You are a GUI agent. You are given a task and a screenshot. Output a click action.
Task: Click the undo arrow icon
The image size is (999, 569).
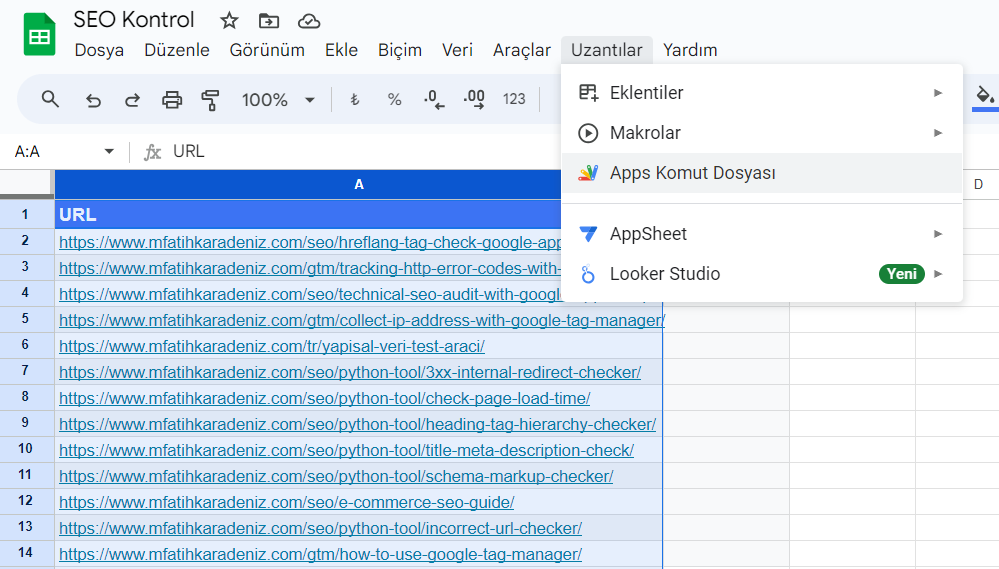[93, 99]
